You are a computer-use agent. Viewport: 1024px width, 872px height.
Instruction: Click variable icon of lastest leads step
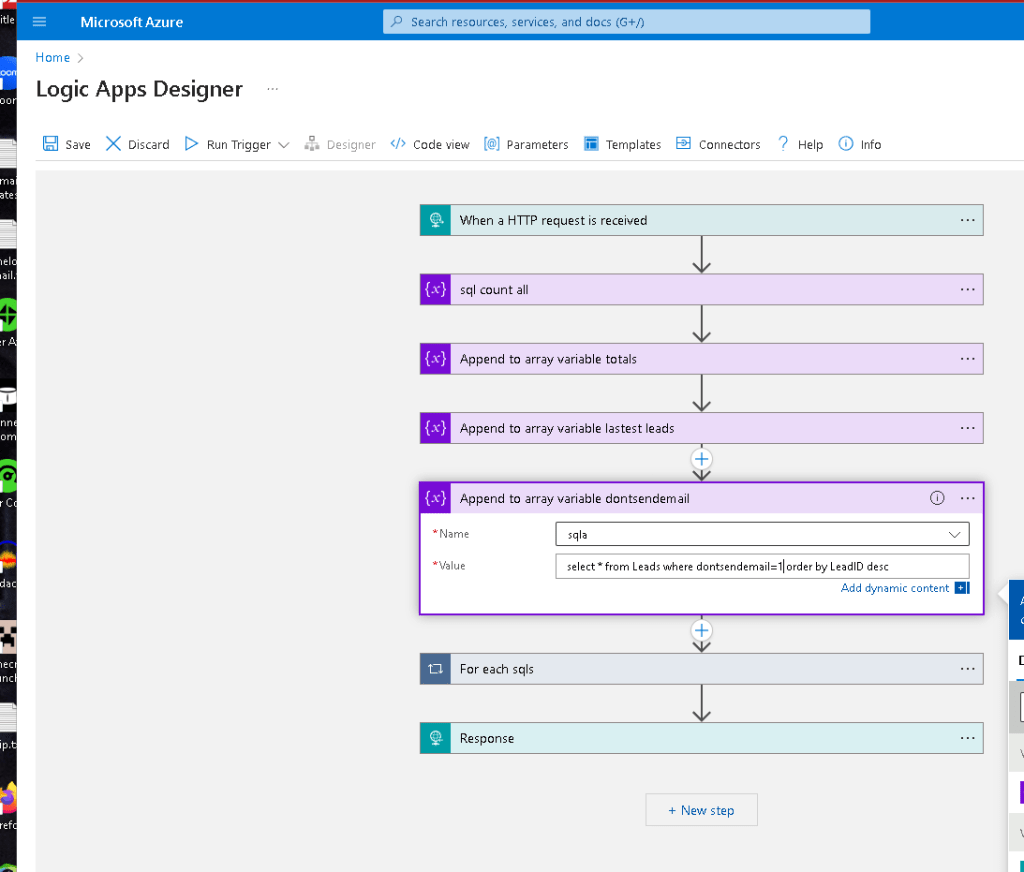coord(436,428)
